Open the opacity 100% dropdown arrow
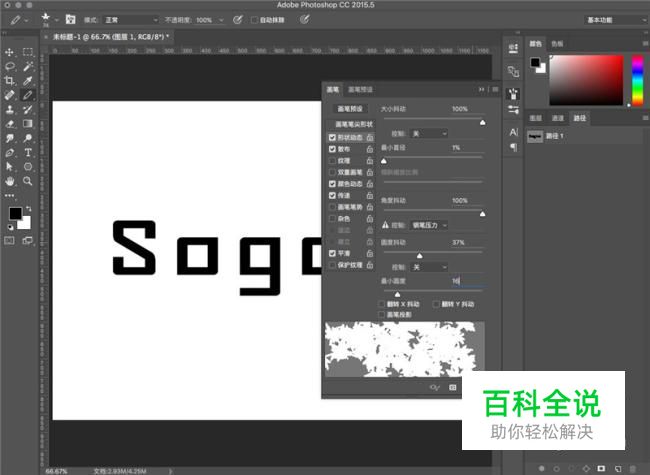This screenshot has width=650, height=475. (x=221, y=20)
